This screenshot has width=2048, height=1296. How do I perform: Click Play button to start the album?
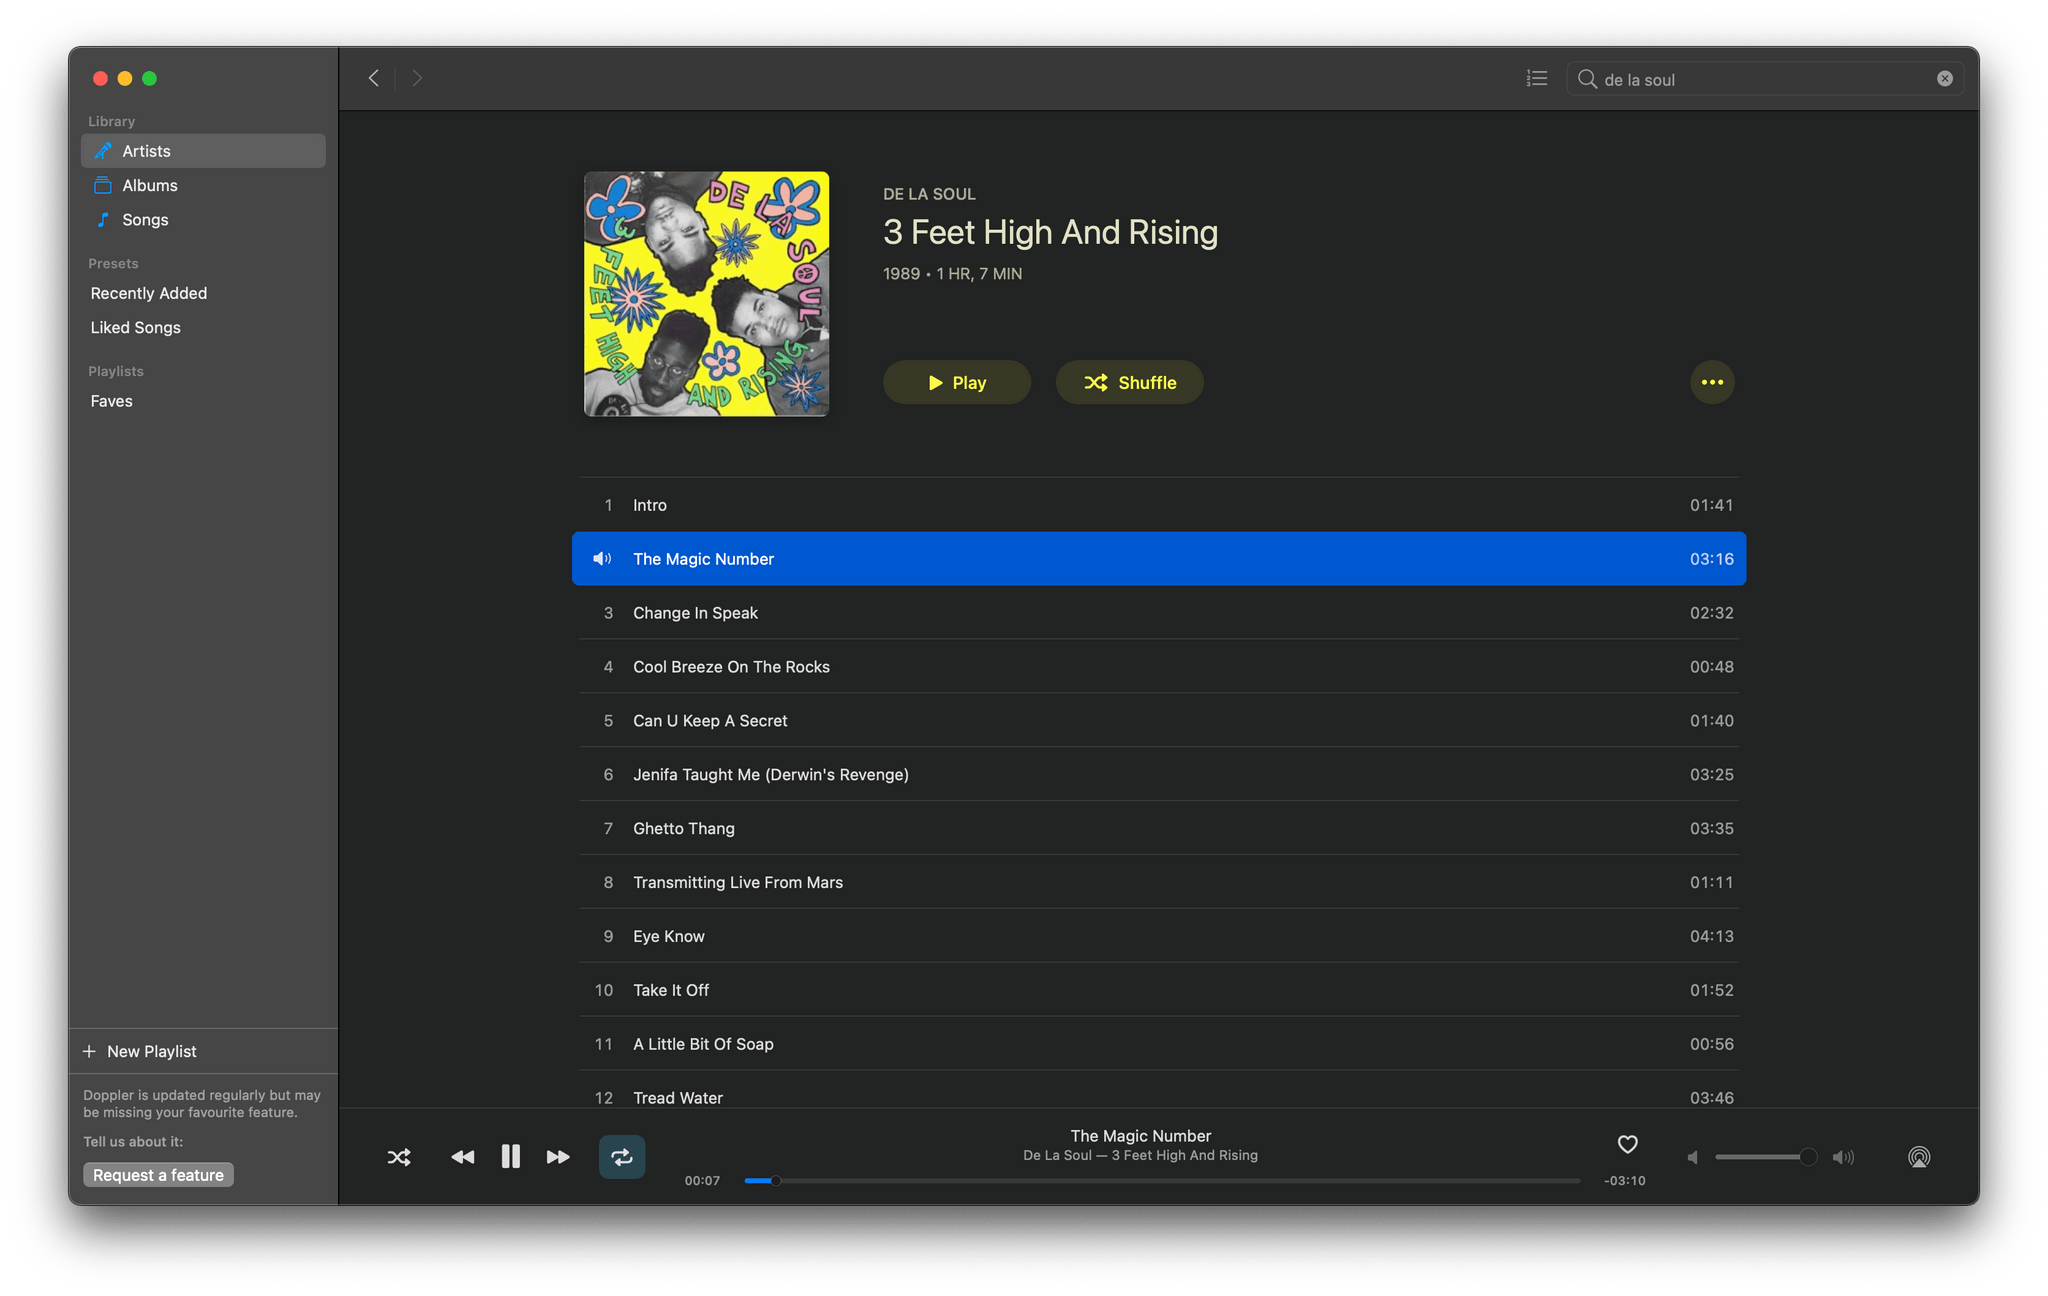[955, 382]
